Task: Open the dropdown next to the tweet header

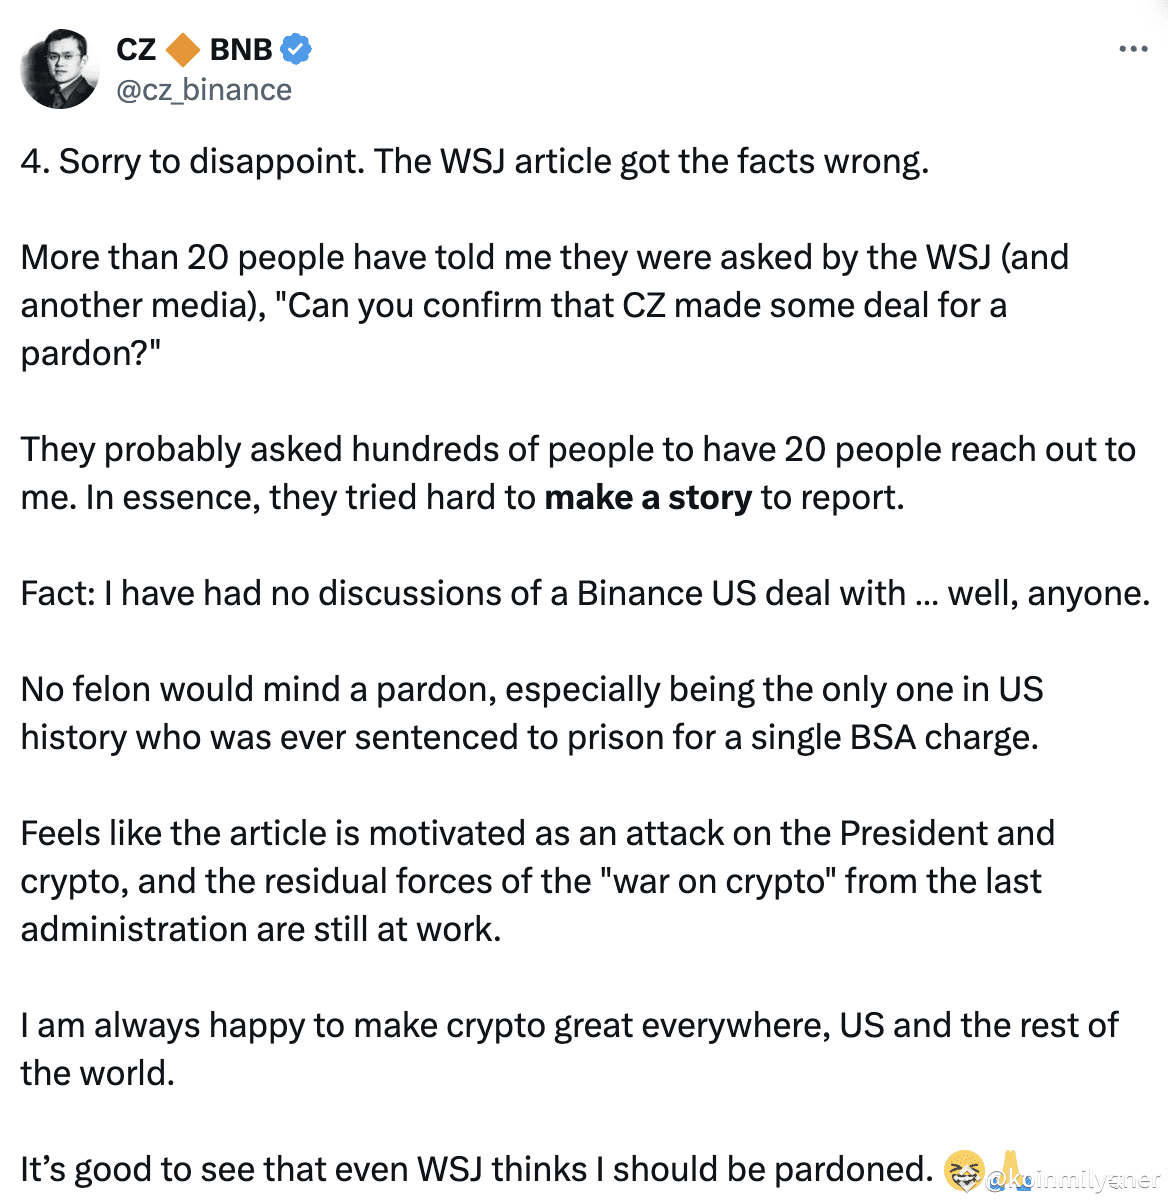Action: pos(1134,48)
